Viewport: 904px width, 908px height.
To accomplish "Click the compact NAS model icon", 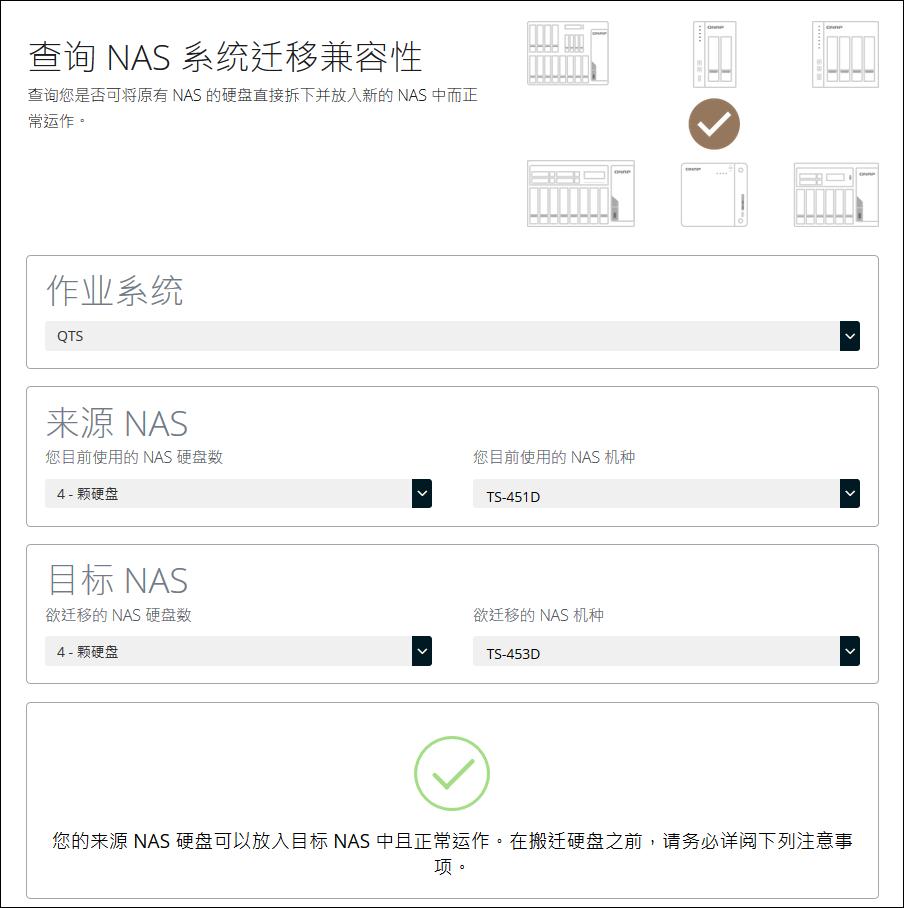I will tap(714, 193).
